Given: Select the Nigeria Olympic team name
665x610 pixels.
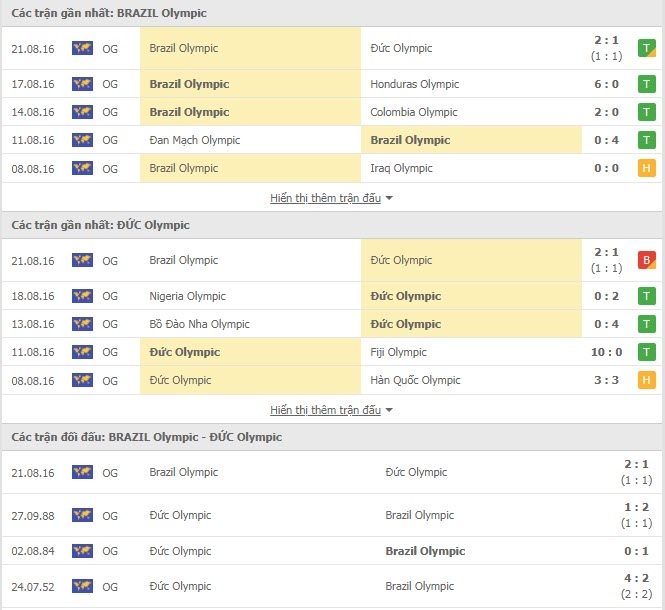Looking at the screenshot, I should (x=187, y=296).
